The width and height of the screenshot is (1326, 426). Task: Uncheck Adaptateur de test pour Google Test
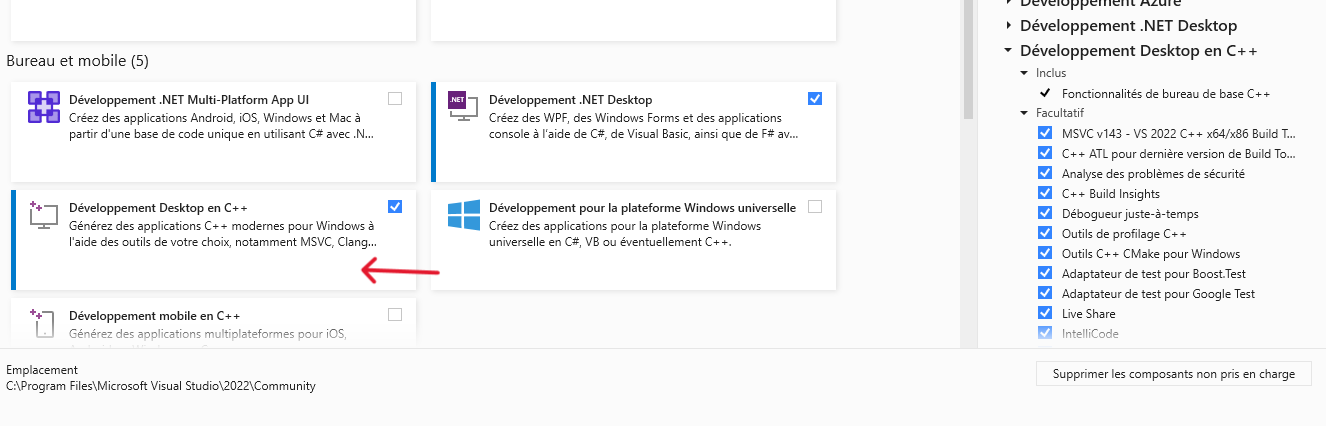click(x=1045, y=293)
